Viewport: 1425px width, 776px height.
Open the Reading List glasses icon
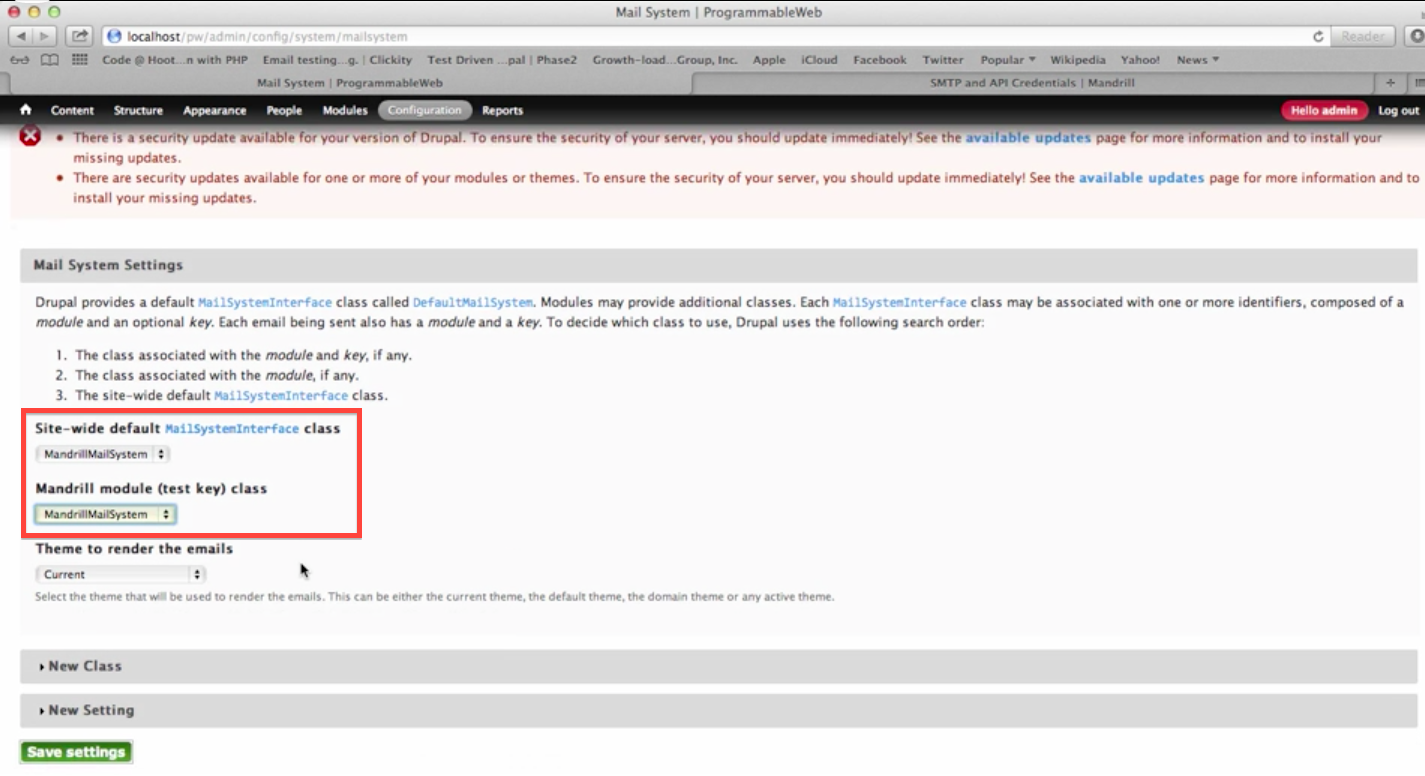(x=19, y=60)
